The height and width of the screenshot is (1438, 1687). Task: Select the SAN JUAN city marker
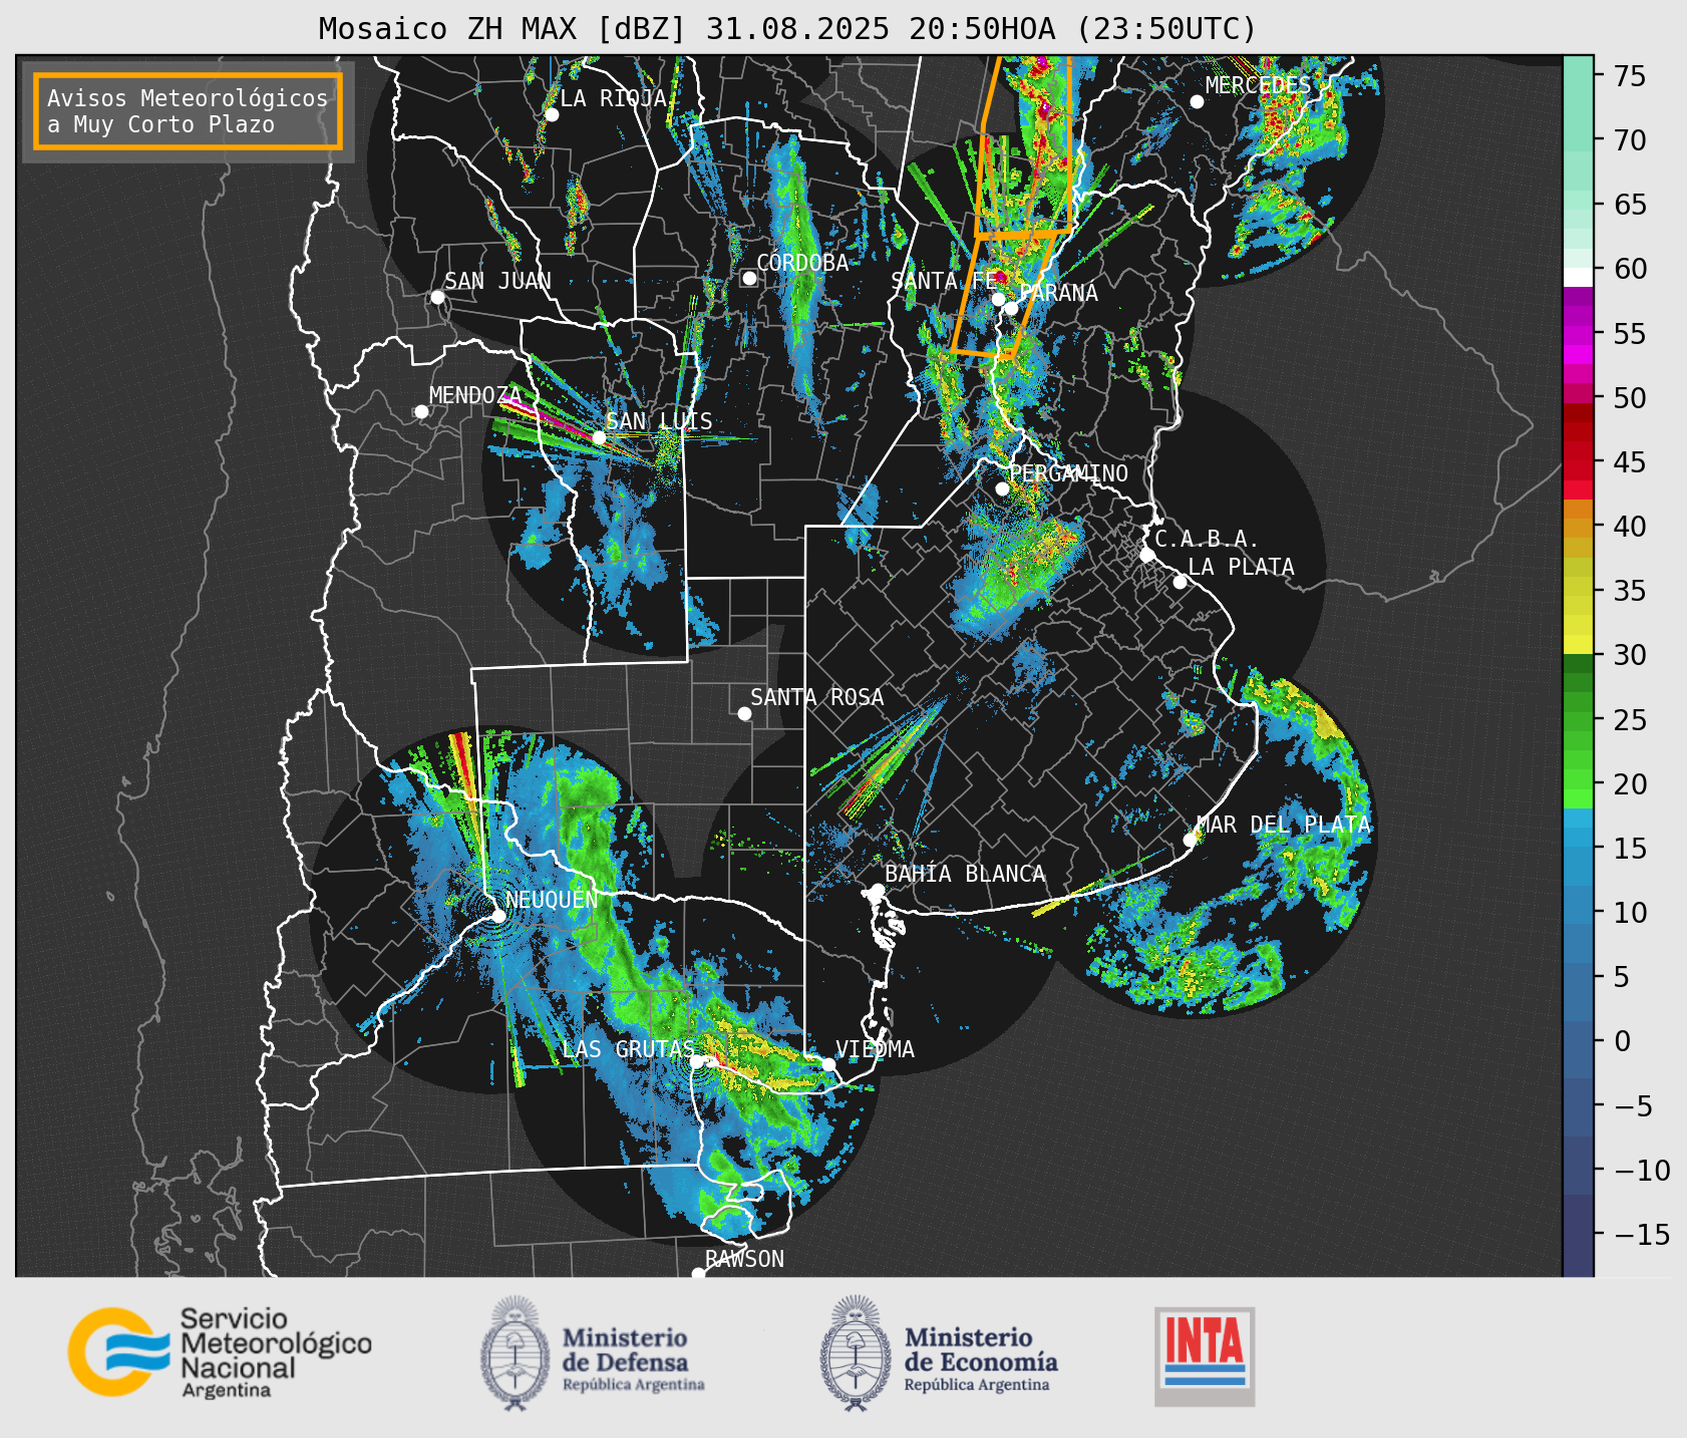pyautogui.click(x=437, y=297)
